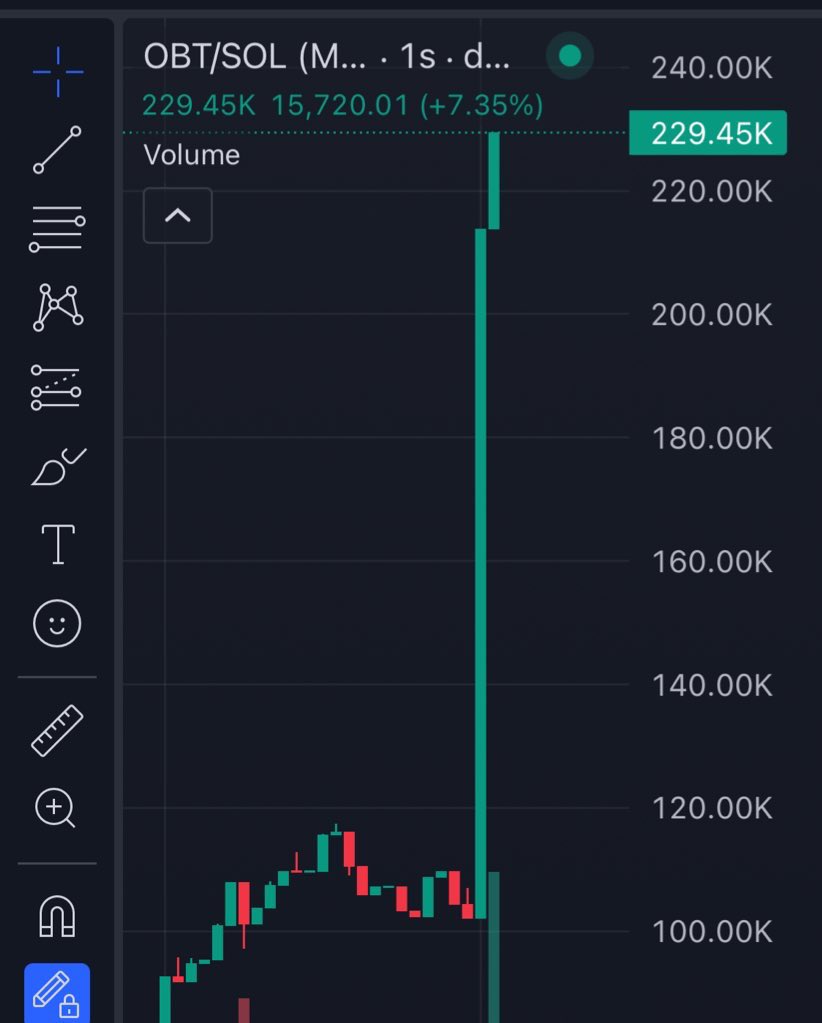Select the brush drawing tool
Image resolution: width=822 pixels, height=1023 pixels.
59,466
